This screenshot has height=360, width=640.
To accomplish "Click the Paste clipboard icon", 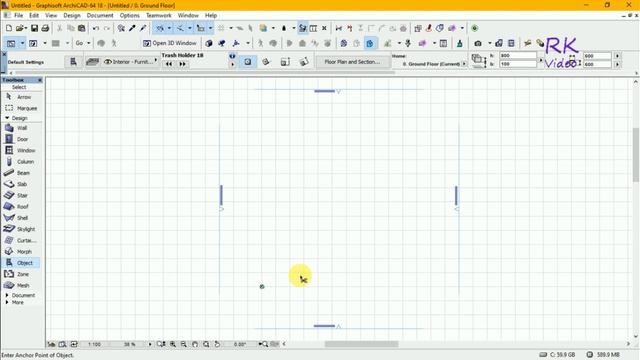I will (82, 28).
